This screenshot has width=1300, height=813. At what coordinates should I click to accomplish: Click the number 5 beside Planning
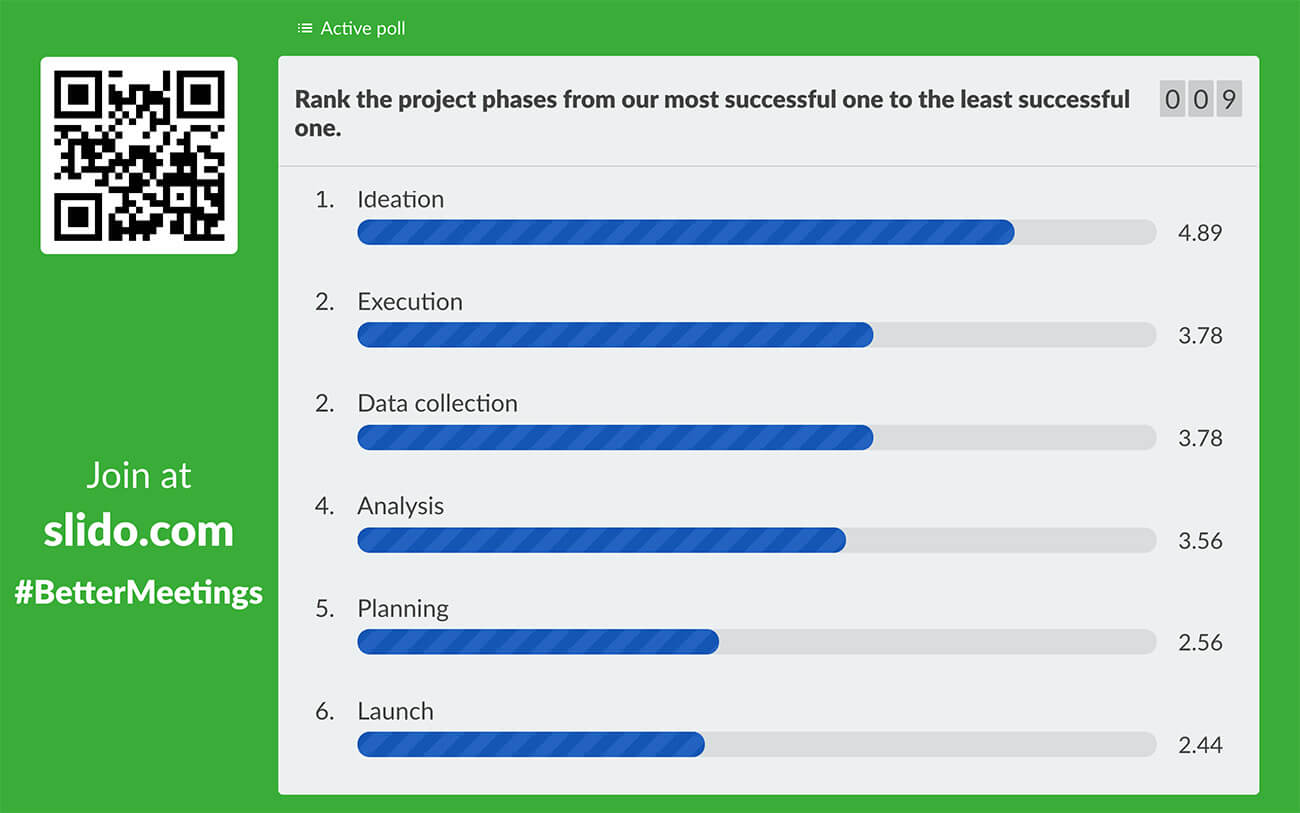click(323, 608)
